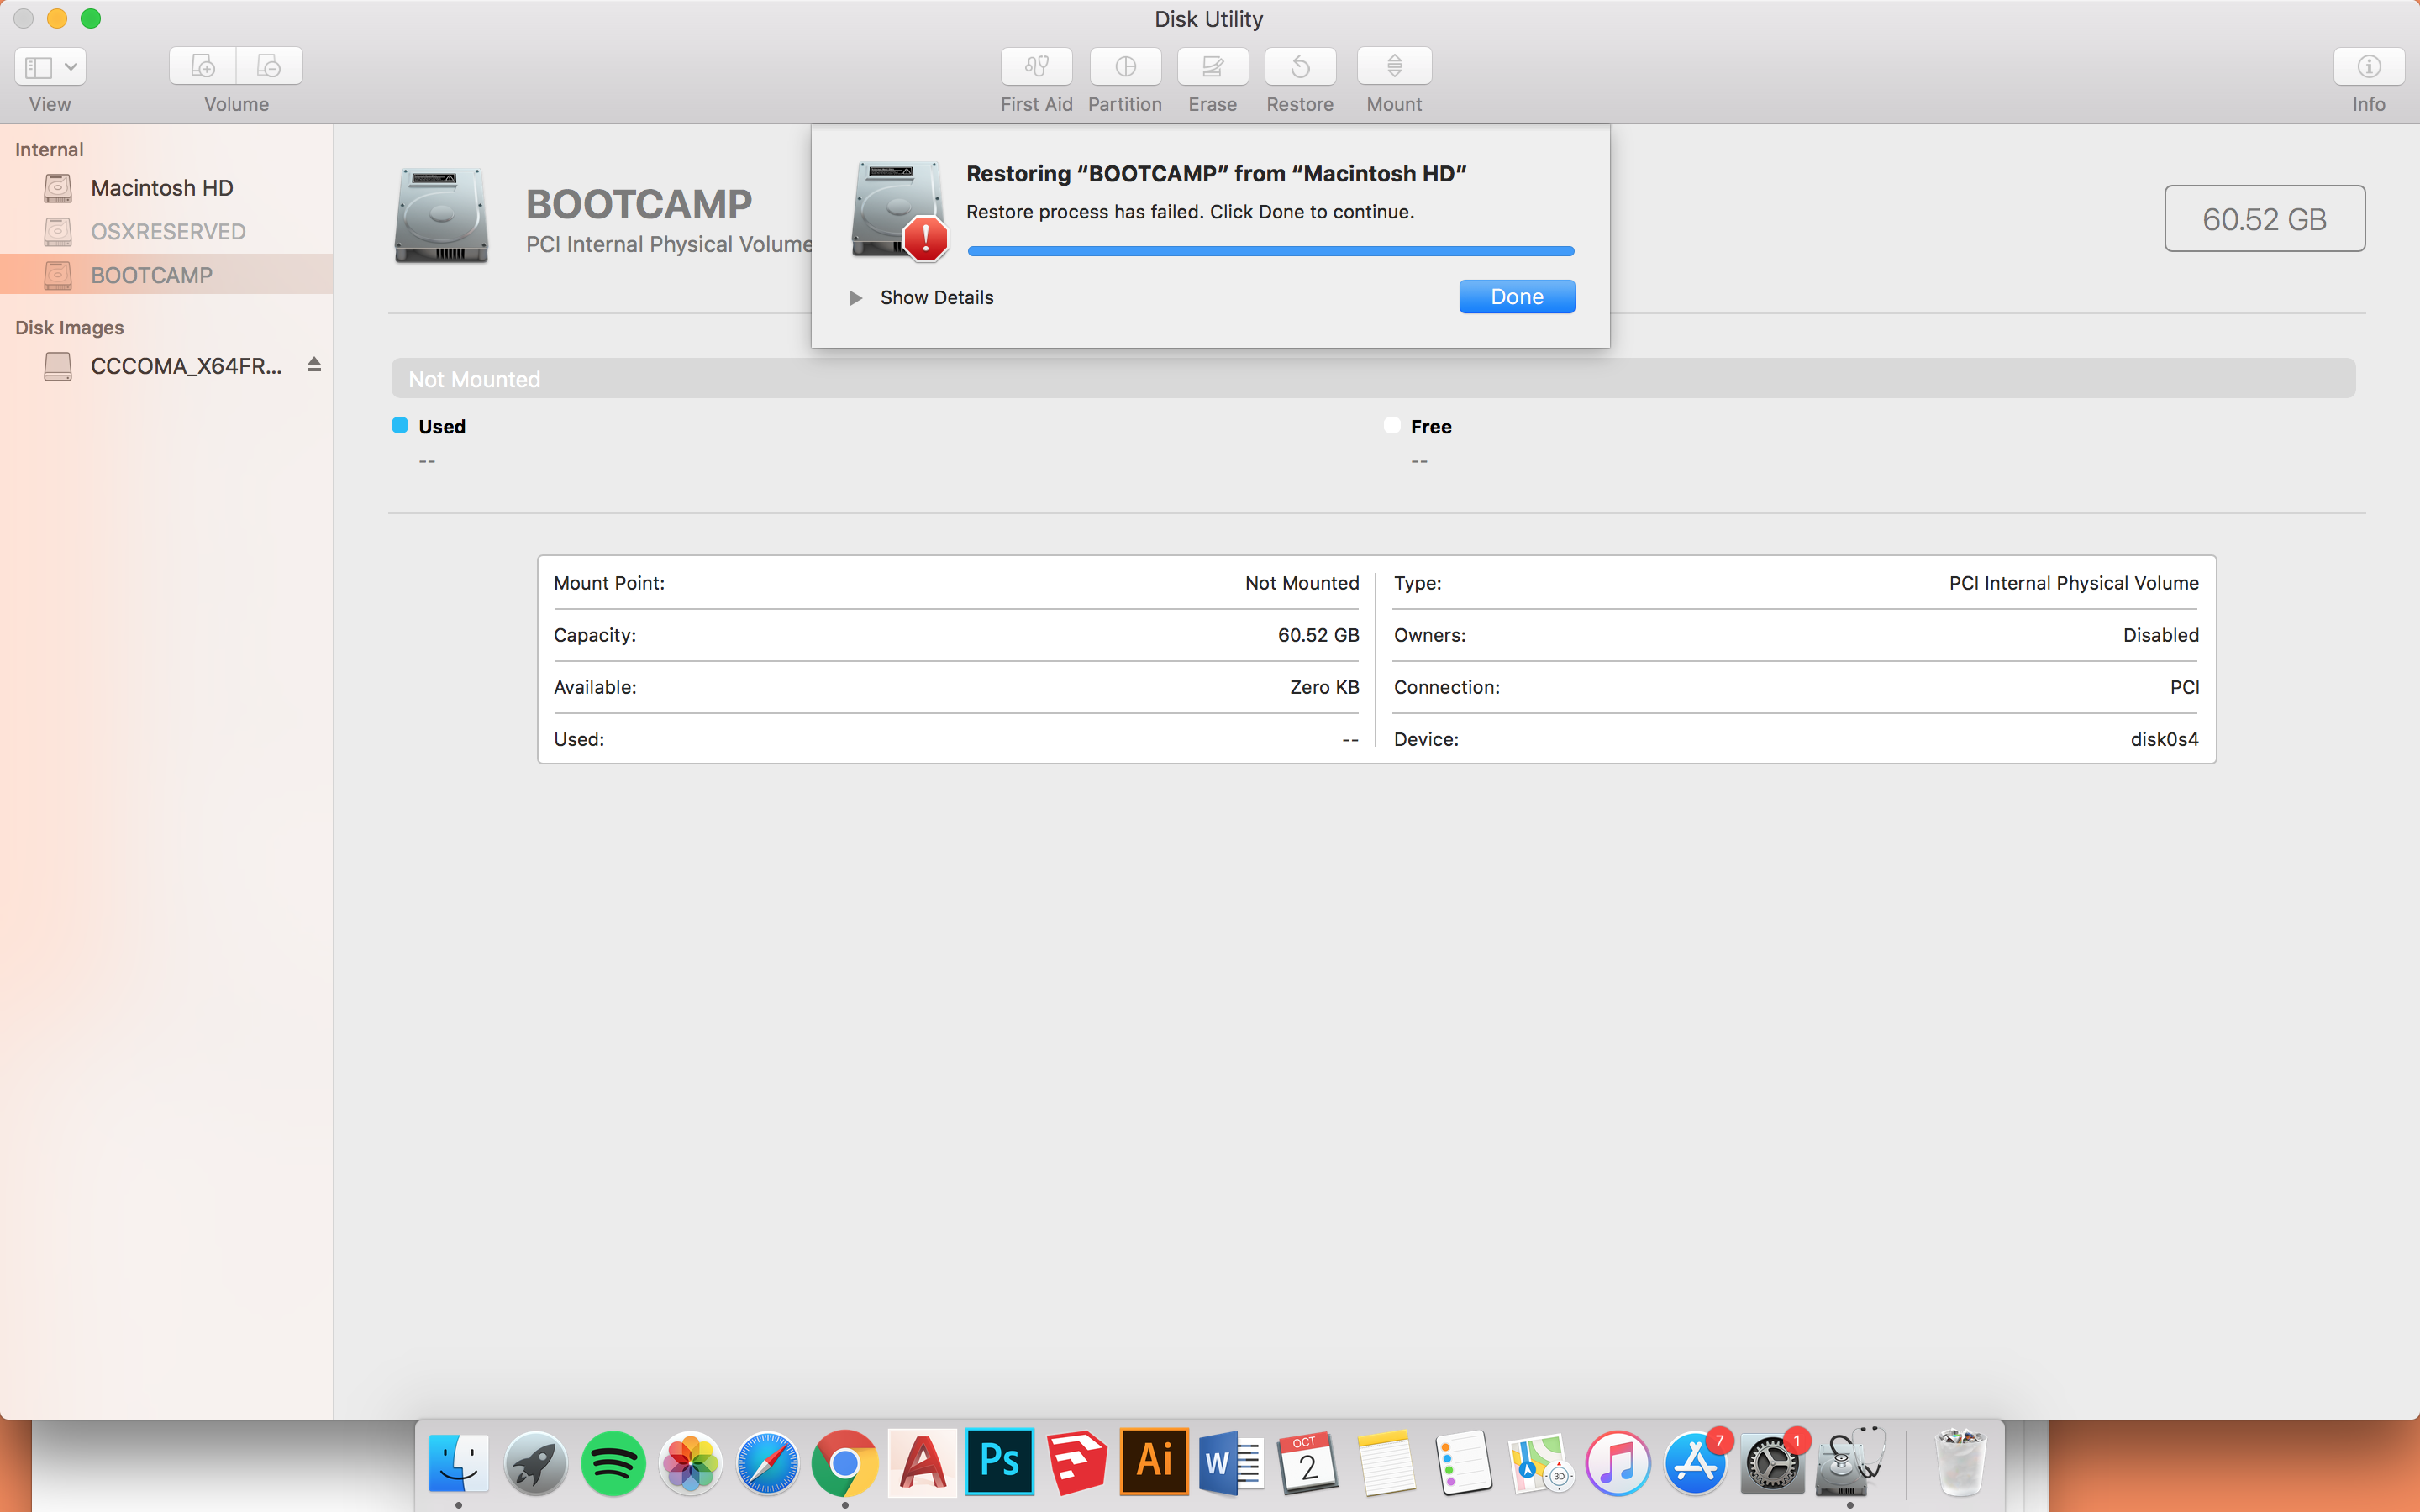Open Photoshop from the Dock
Screen dimensions: 2420x1512
[x=999, y=1462]
